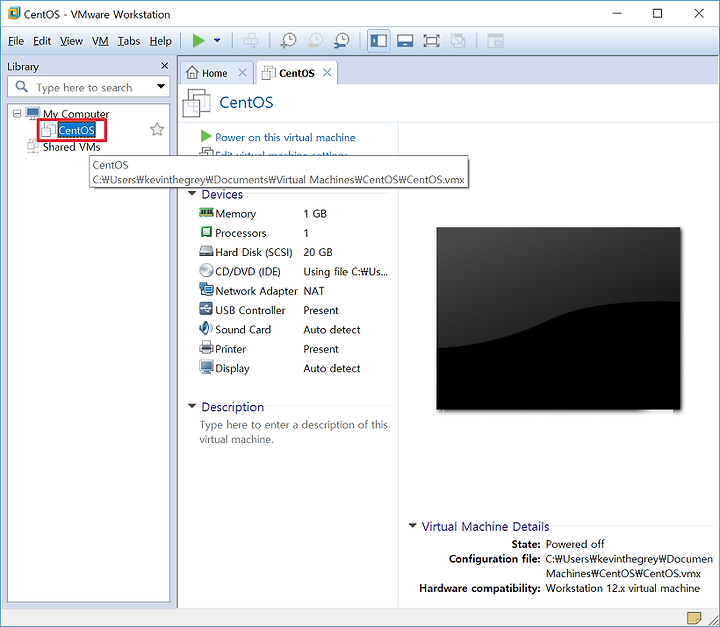Click the Processors device icon
Image resolution: width=720 pixels, height=627 pixels.
point(206,232)
